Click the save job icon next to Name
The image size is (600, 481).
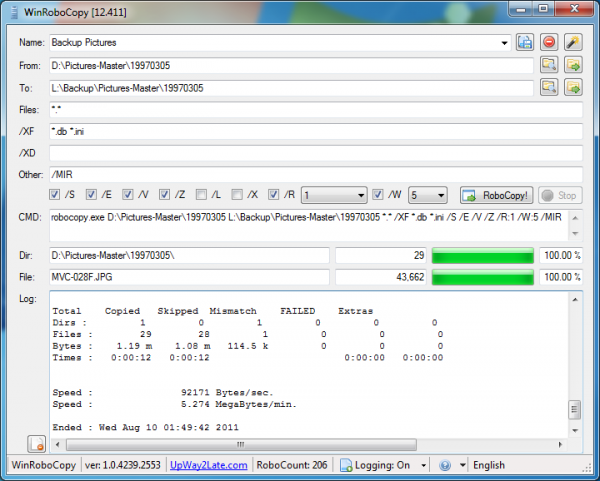point(525,42)
